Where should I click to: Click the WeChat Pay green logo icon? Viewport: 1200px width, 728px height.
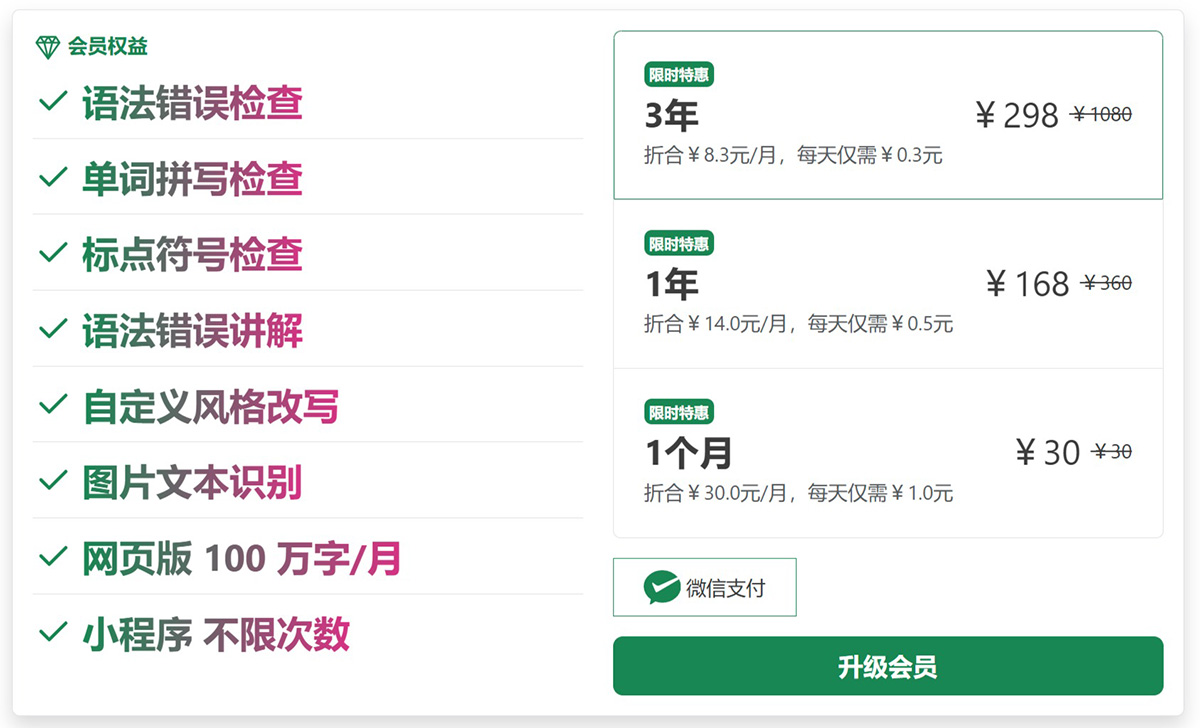[x=659, y=588]
